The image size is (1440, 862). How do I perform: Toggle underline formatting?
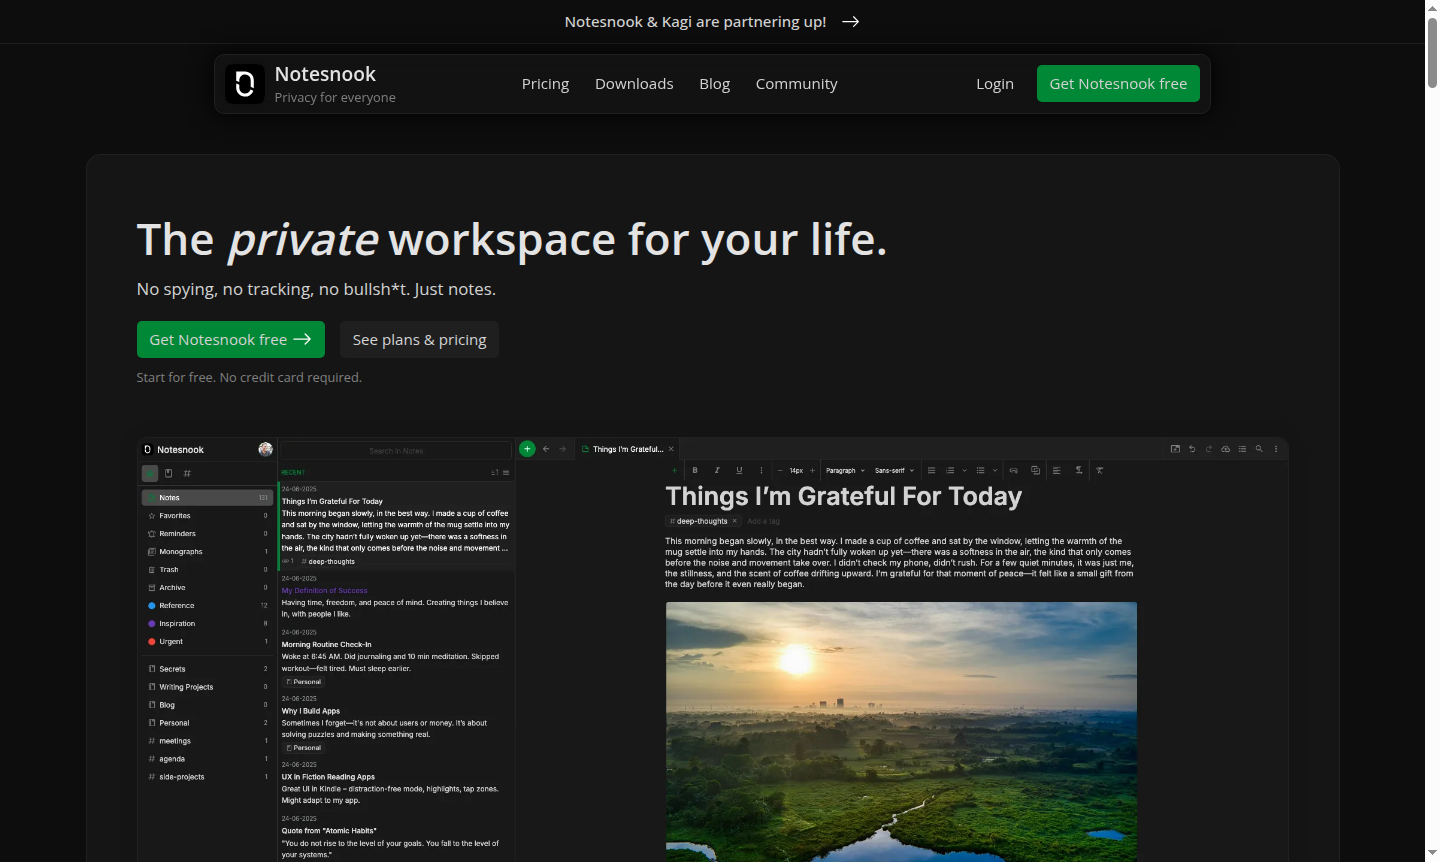tap(739, 470)
